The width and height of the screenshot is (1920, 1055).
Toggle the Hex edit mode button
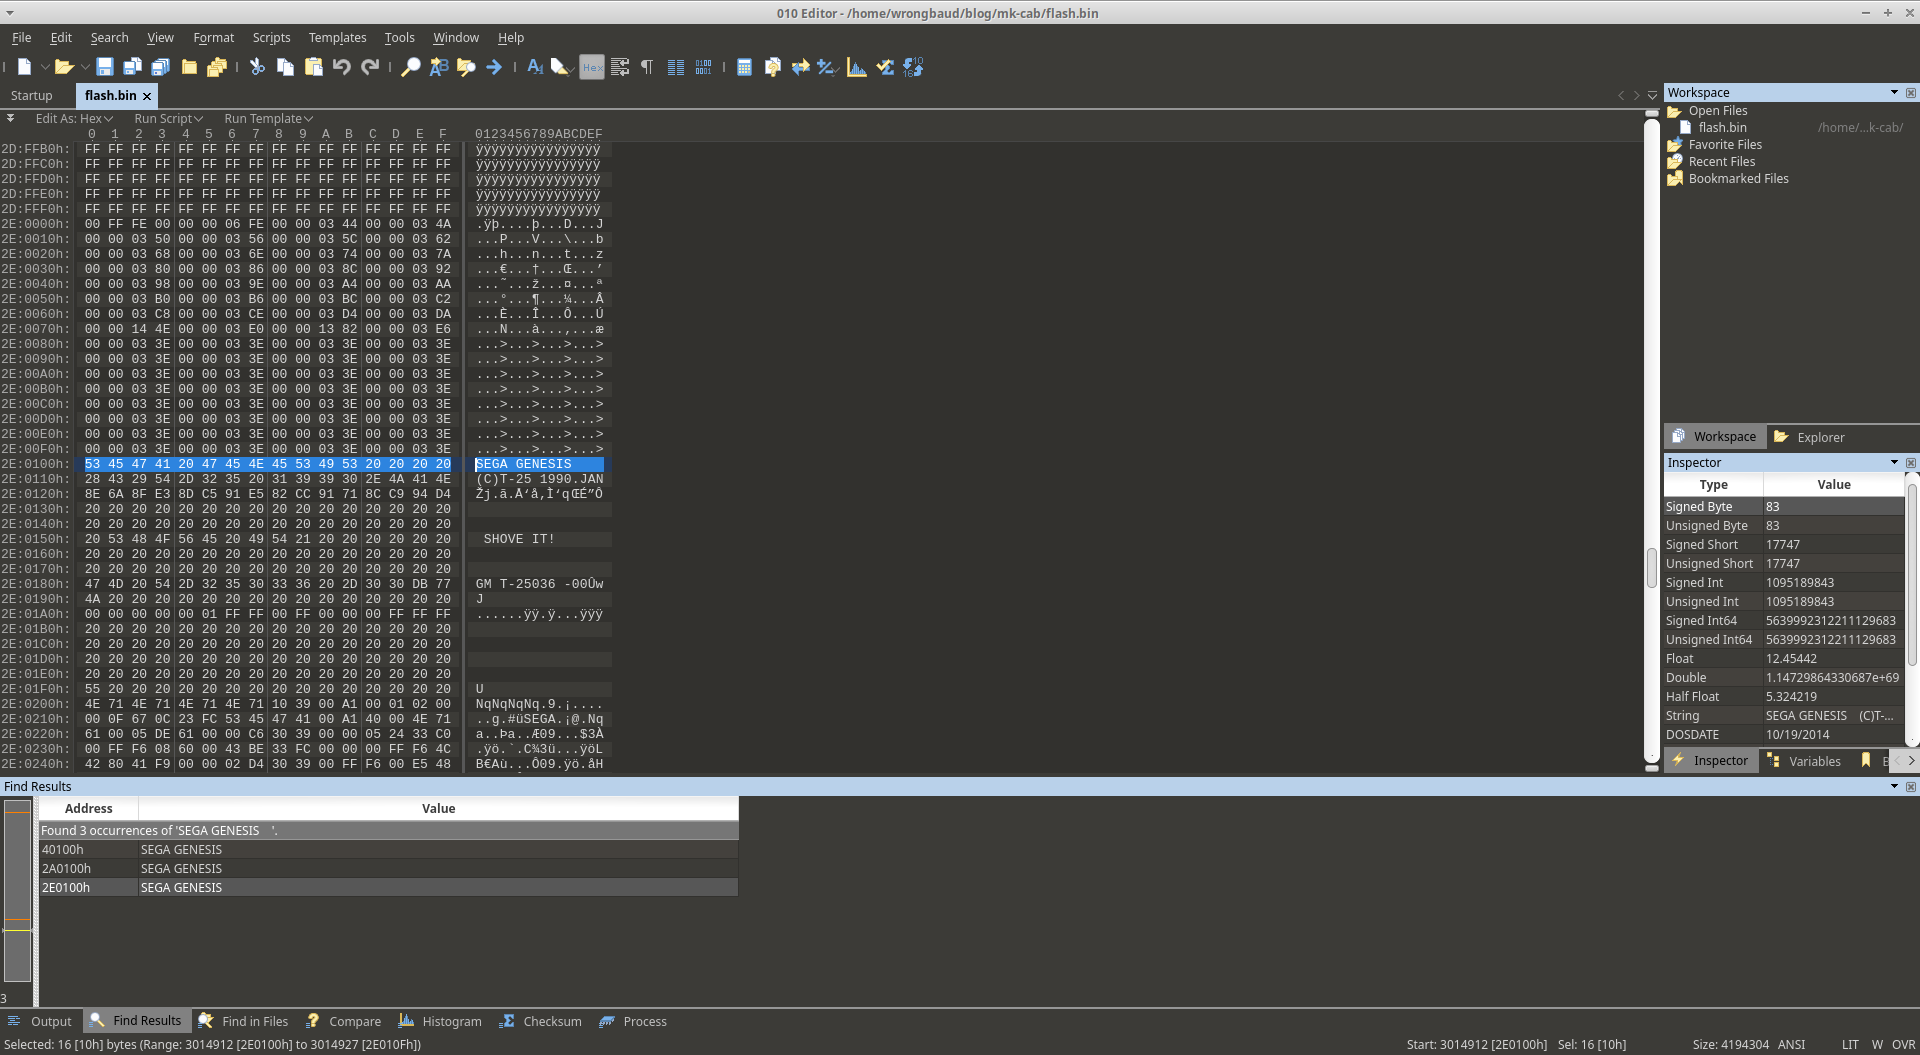[x=592, y=67]
